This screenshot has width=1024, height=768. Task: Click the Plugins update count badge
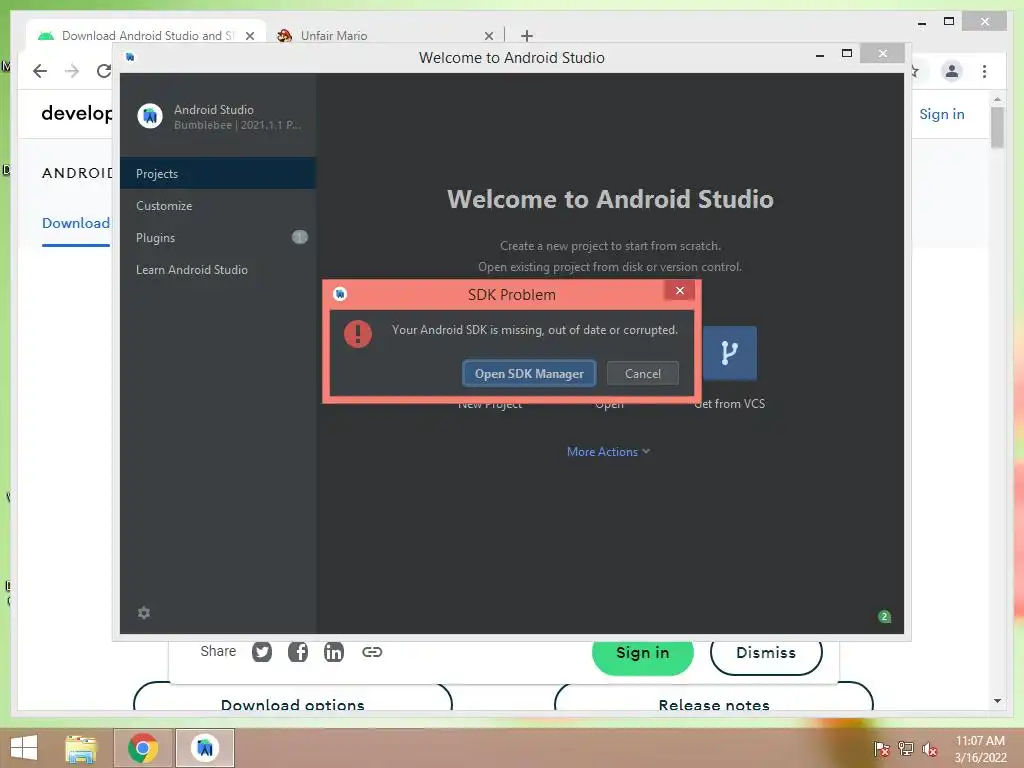(300, 237)
